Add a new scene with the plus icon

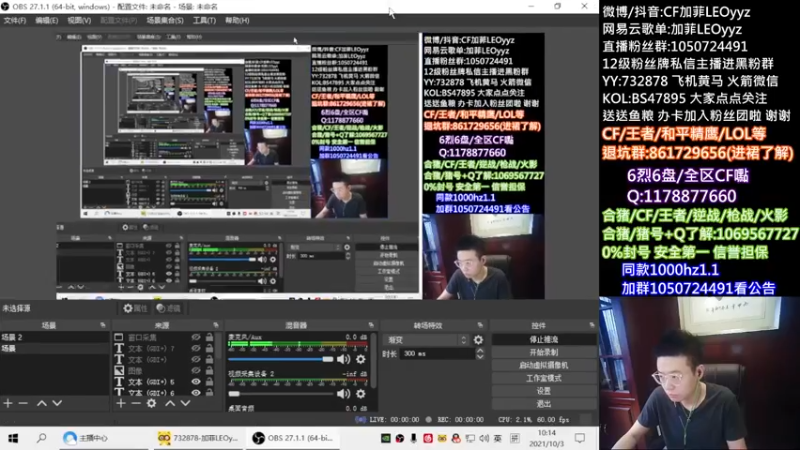coord(8,403)
